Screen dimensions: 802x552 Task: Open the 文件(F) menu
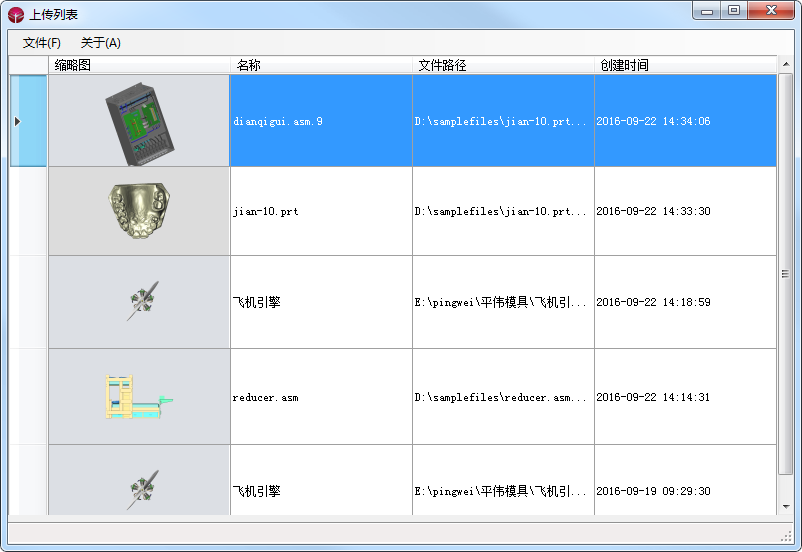[x=42, y=43]
